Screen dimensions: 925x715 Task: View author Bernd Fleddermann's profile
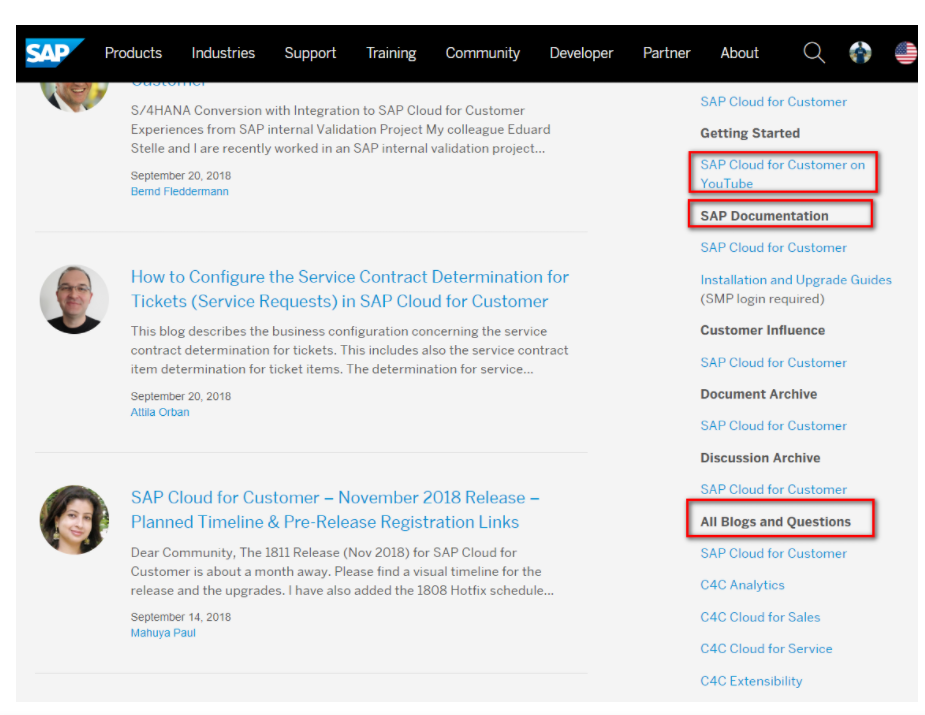179,191
